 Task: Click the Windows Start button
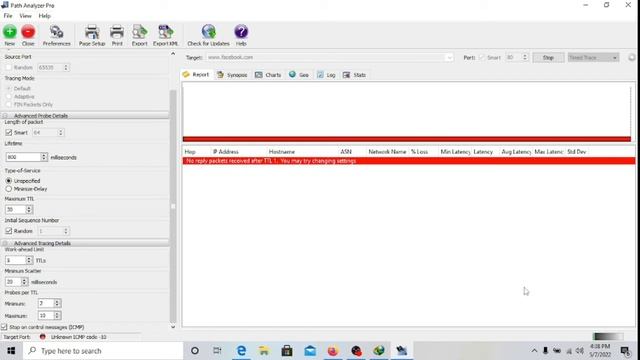[x=11, y=351]
